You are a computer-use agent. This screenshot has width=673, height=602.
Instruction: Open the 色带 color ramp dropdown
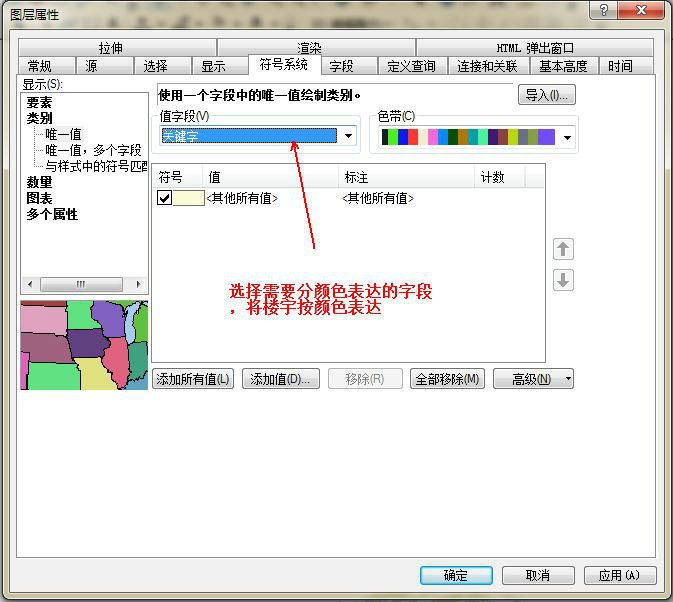point(567,138)
